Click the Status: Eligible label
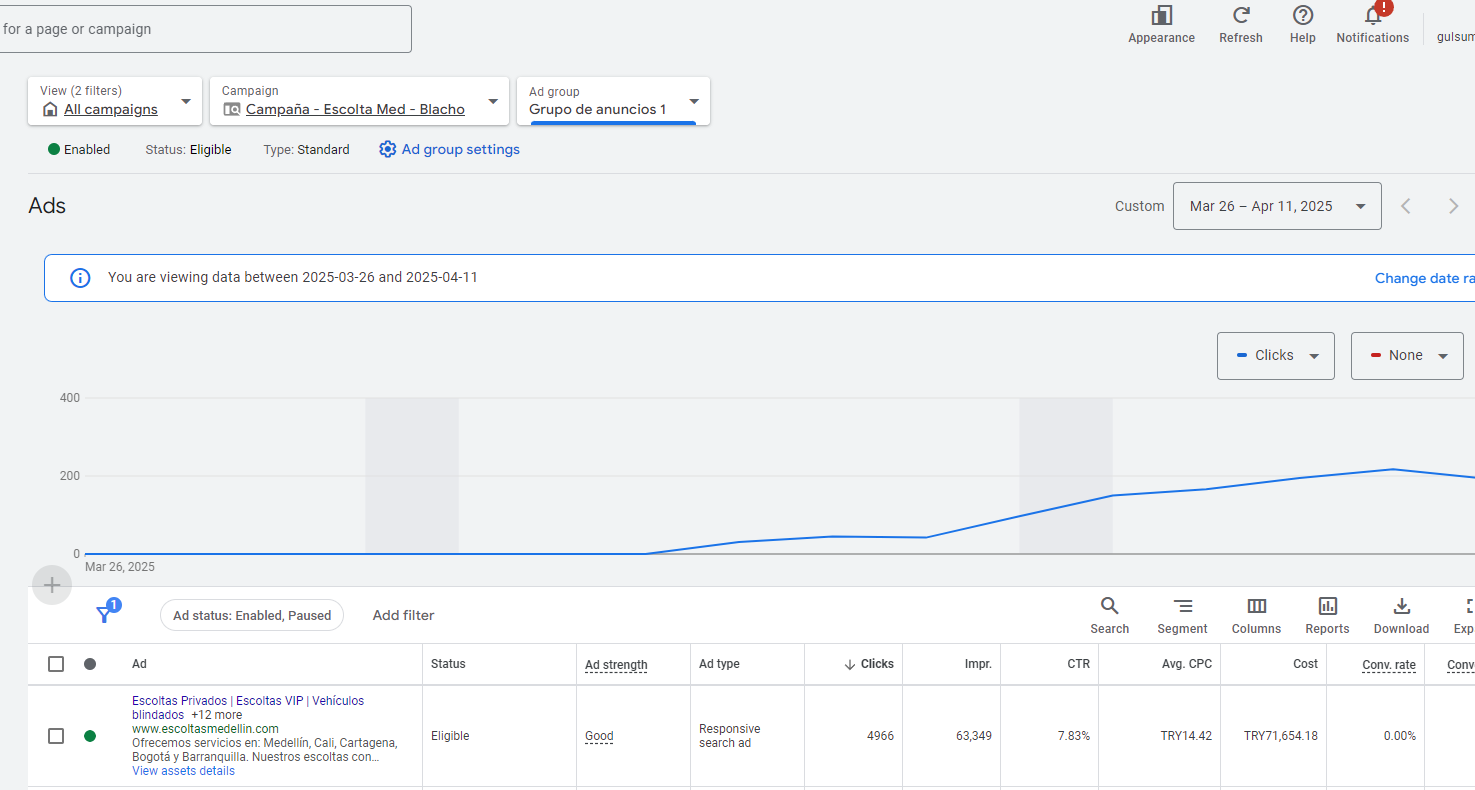This screenshot has height=790, width=1475. (x=188, y=149)
